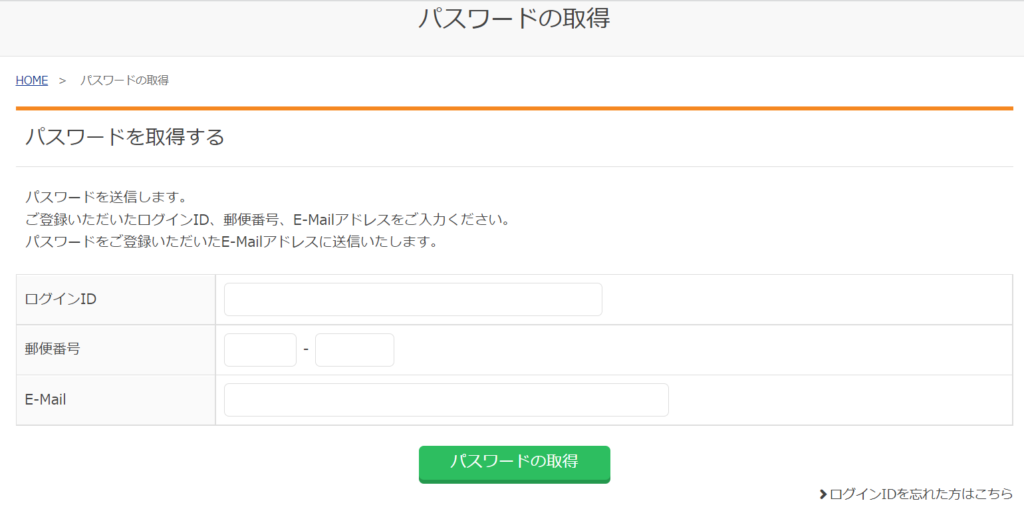Click the HOME breadcrumb link
1024x519 pixels.
[32, 80]
